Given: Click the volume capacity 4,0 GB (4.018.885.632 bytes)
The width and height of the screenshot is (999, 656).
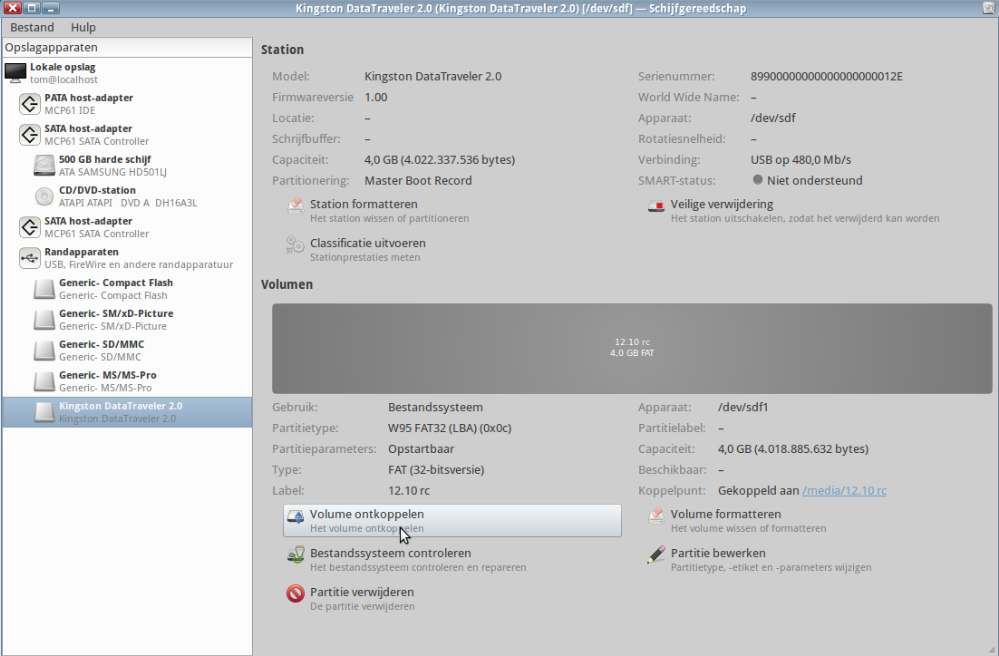Looking at the screenshot, I should pyautogui.click(x=793, y=448).
